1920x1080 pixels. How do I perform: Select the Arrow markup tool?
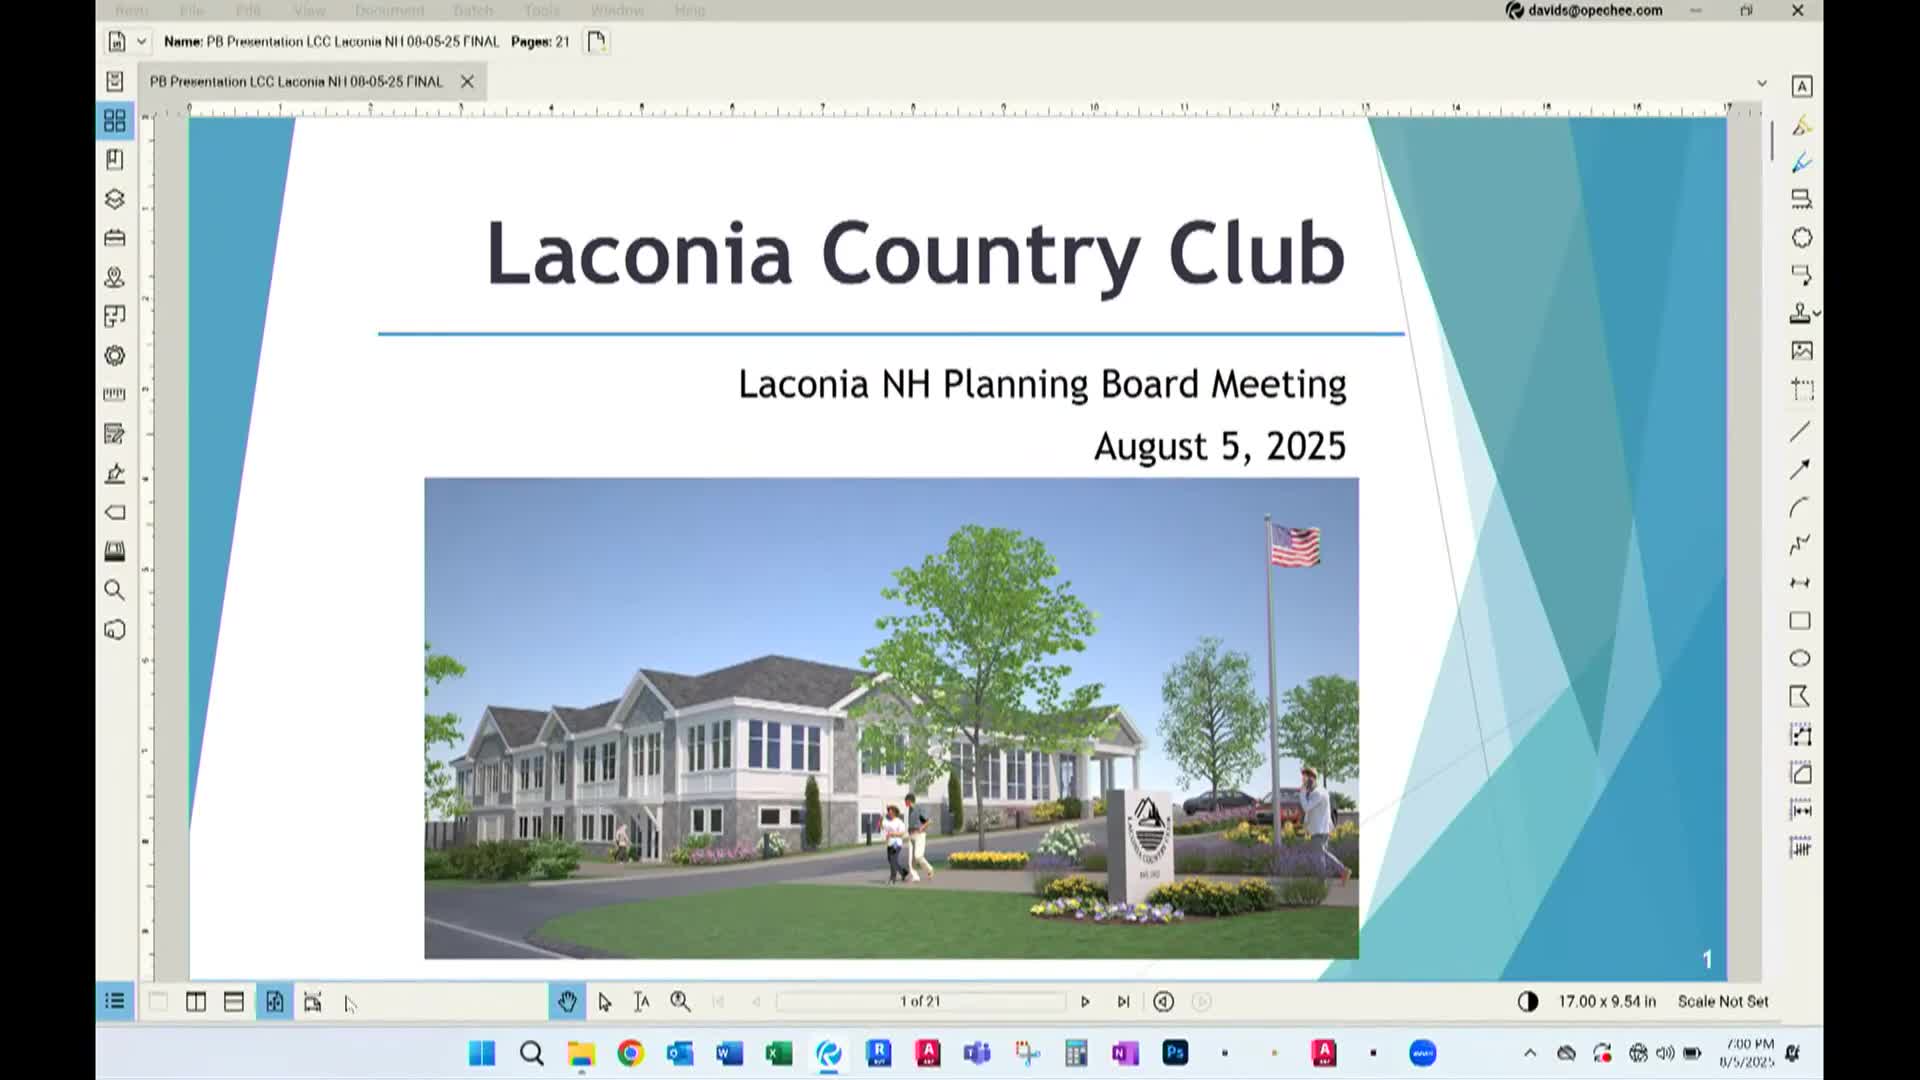[x=1800, y=469]
